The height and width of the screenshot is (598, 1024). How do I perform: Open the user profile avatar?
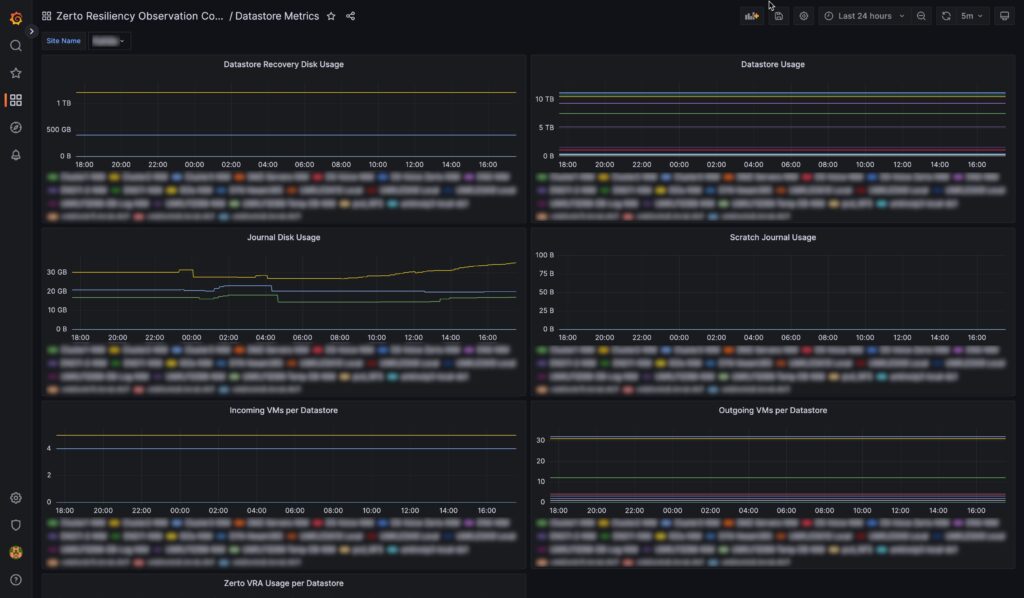coord(16,552)
